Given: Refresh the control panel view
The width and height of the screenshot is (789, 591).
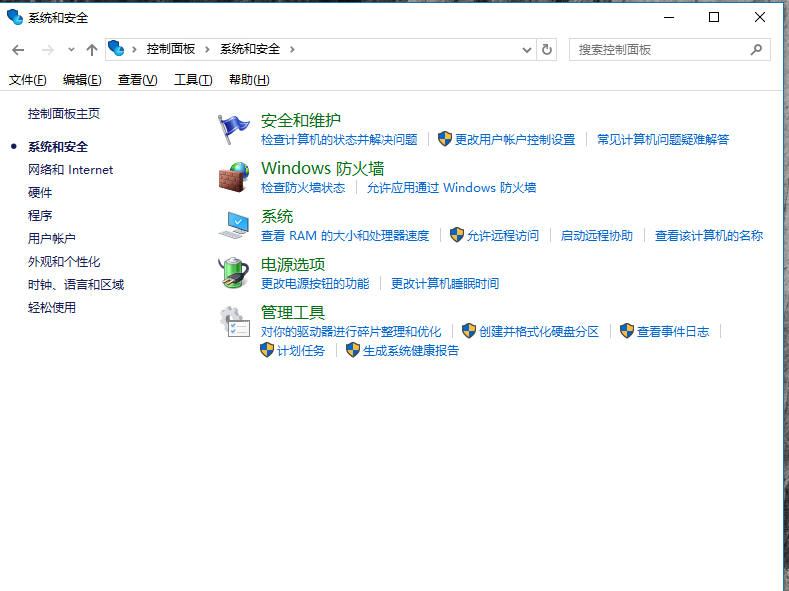Looking at the screenshot, I should (x=547, y=50).
